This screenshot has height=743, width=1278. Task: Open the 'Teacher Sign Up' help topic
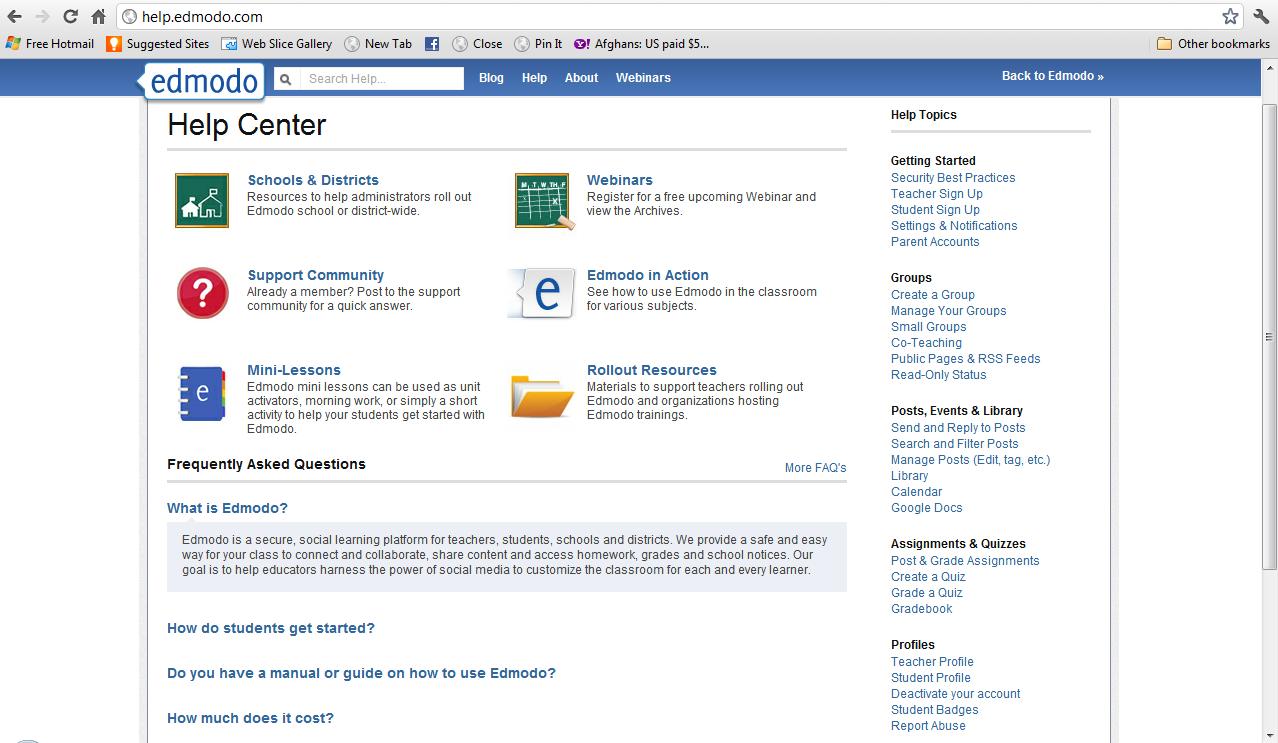coord(937,193)
